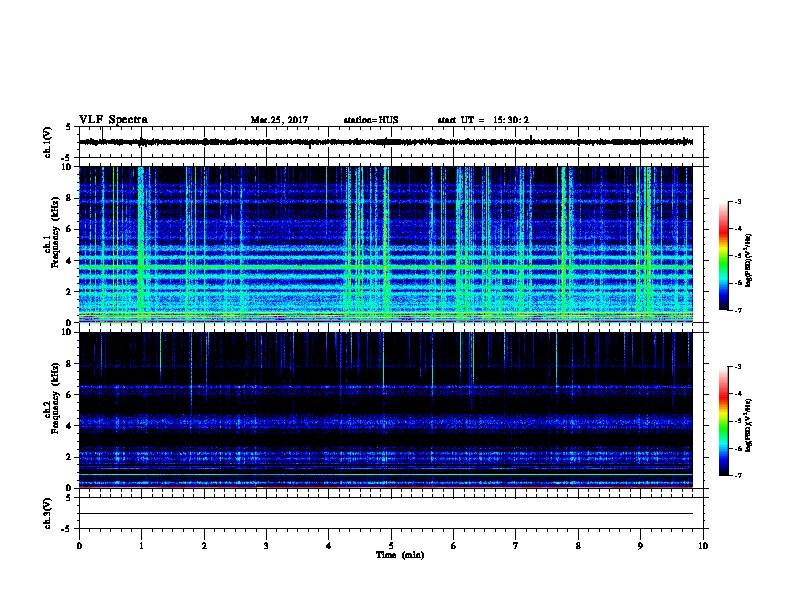The width and height of the screenshot is (792, 612).
Task: Click the '3' tick on Time axis
Action: pos(266,545)
